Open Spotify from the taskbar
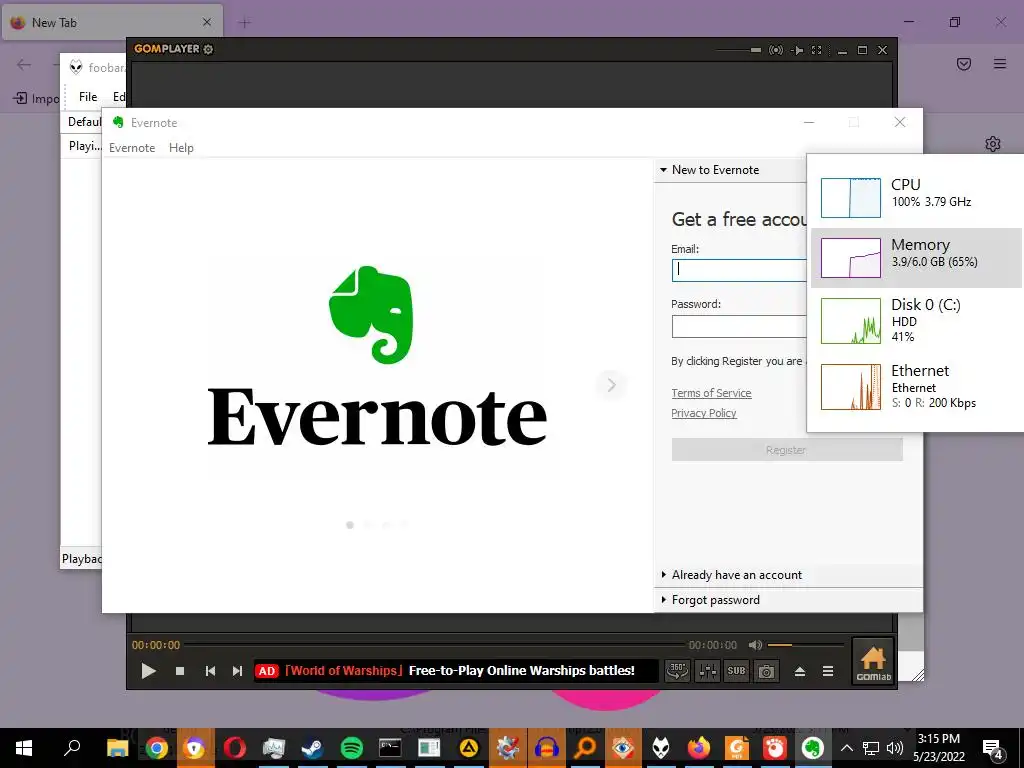 pyautogui.click(x=351, y=748)
